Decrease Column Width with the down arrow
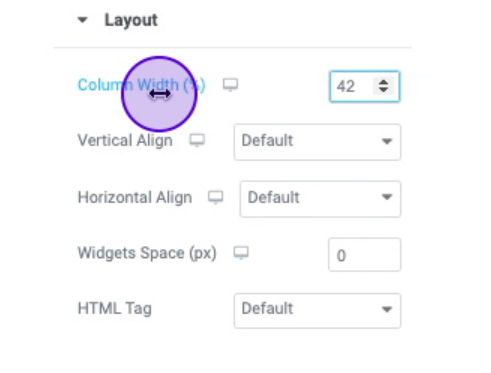 tap(383, 90)
